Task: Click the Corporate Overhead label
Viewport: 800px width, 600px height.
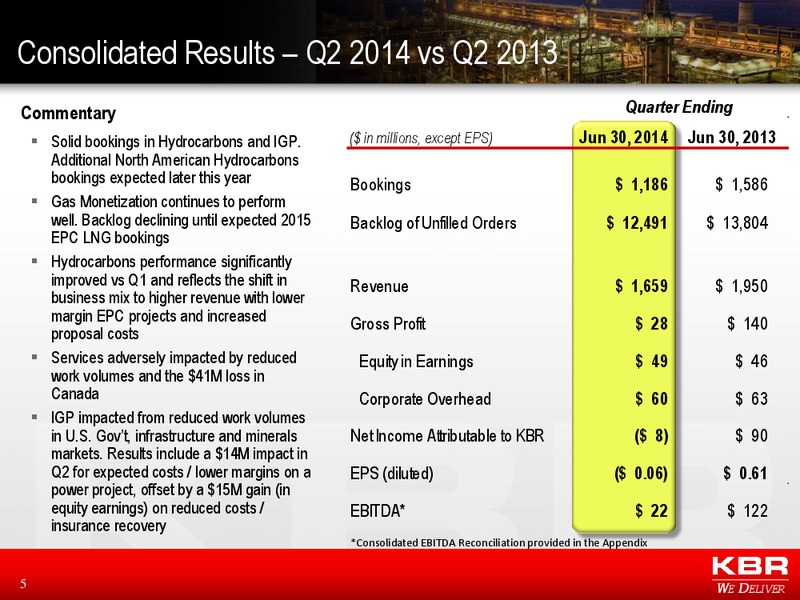Action: pyautogui.click(x=425, y=399)
